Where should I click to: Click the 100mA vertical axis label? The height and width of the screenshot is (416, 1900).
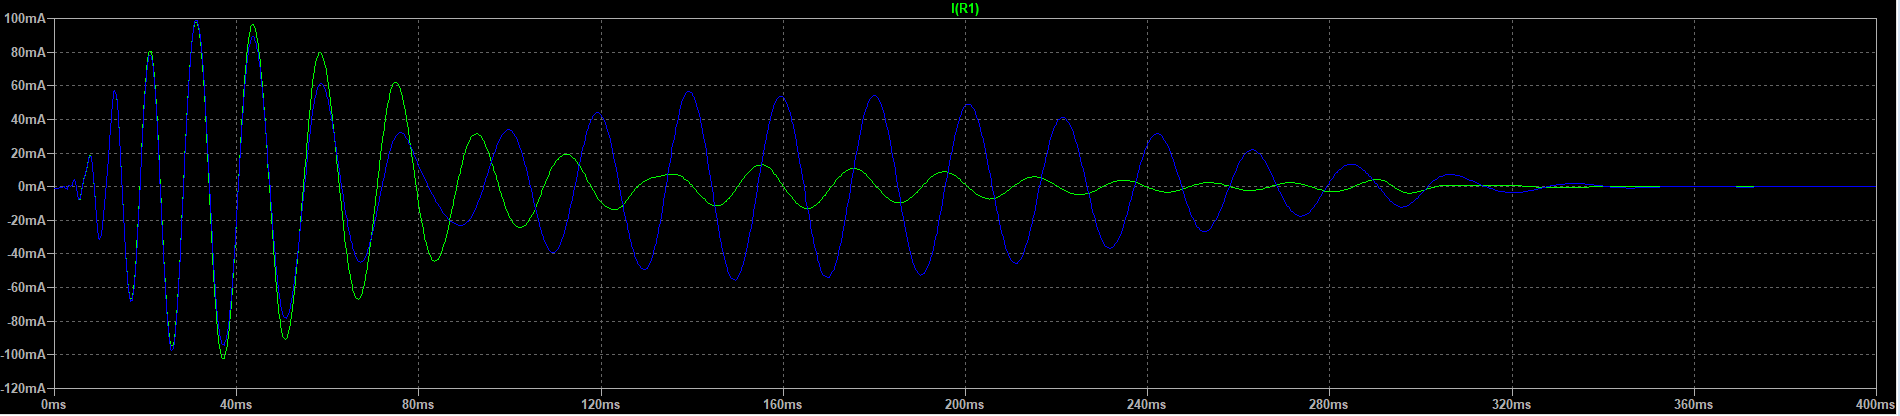(x=24, y=19)
